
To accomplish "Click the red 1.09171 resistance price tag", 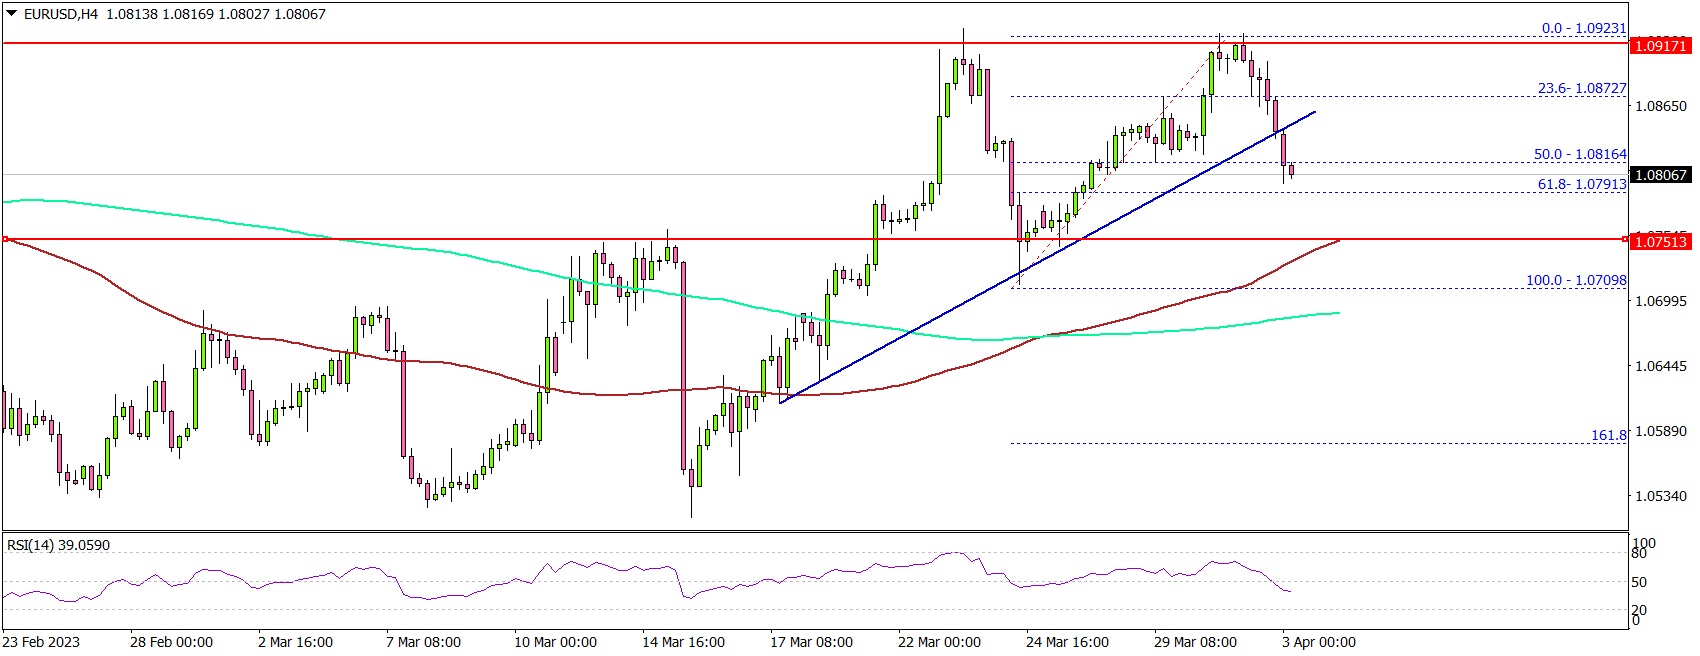I will pos(1659,46).
